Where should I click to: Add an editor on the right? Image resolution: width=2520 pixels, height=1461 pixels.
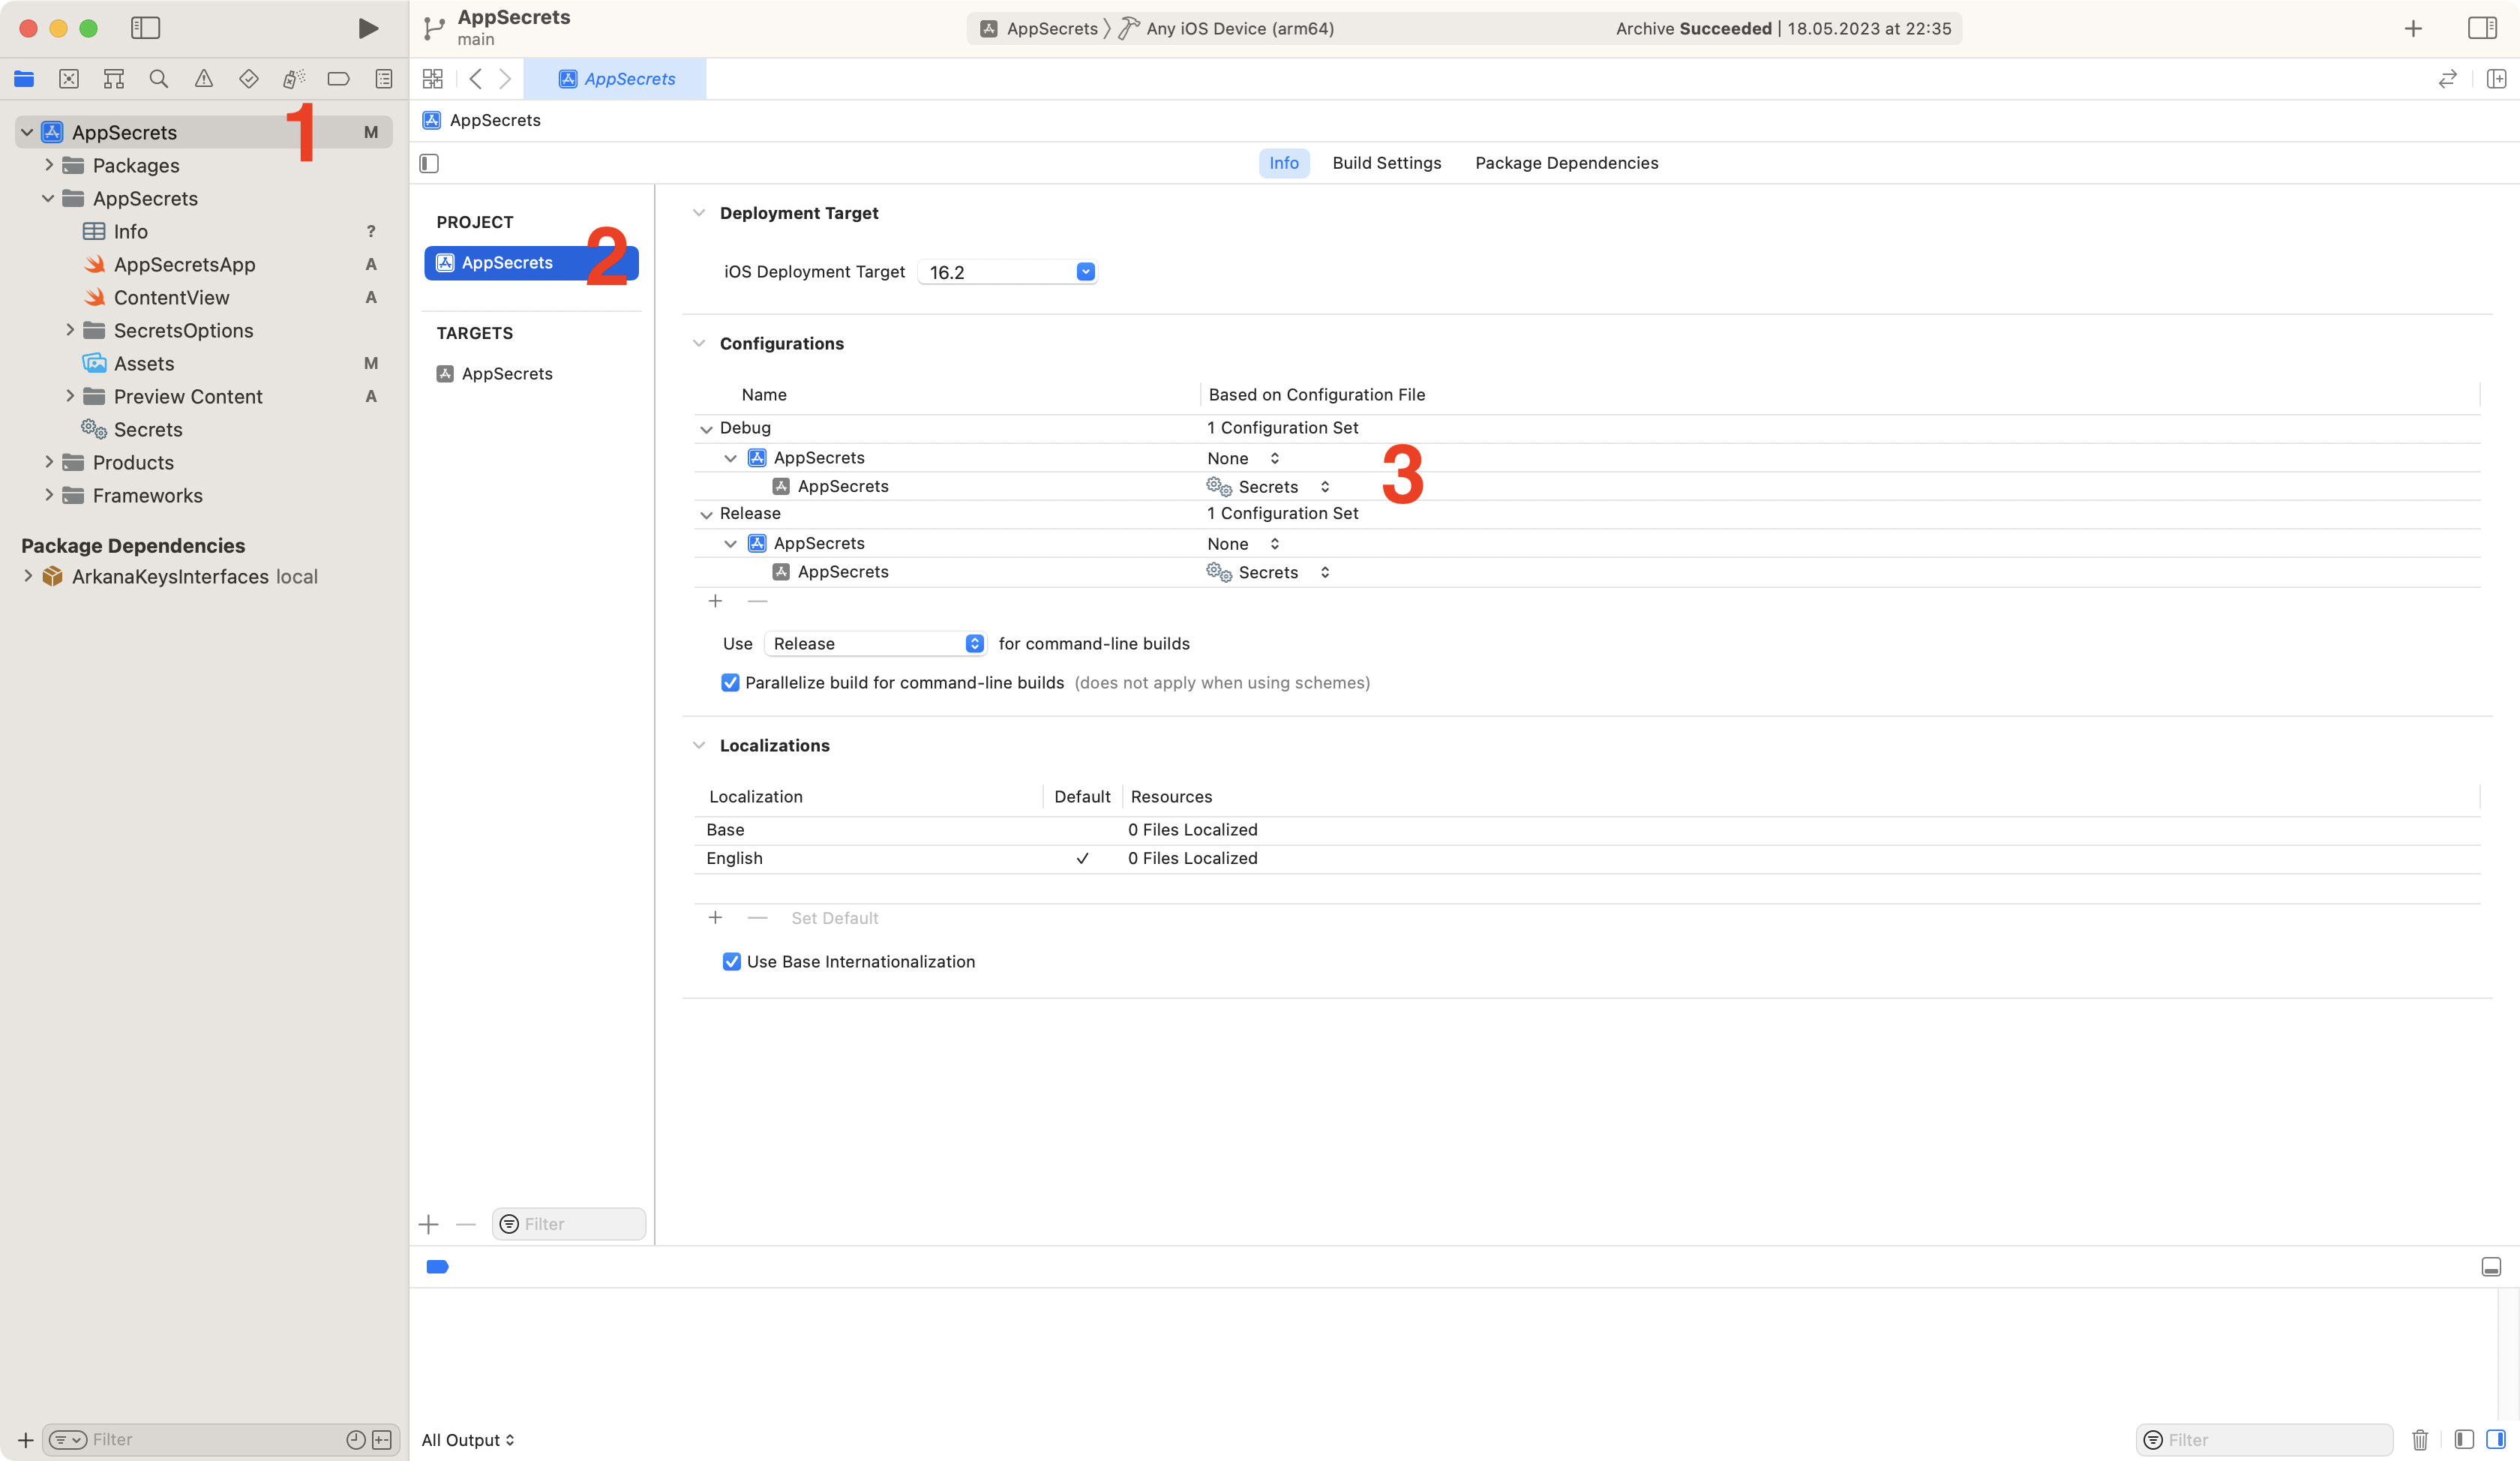click(x=2496, y=78)
